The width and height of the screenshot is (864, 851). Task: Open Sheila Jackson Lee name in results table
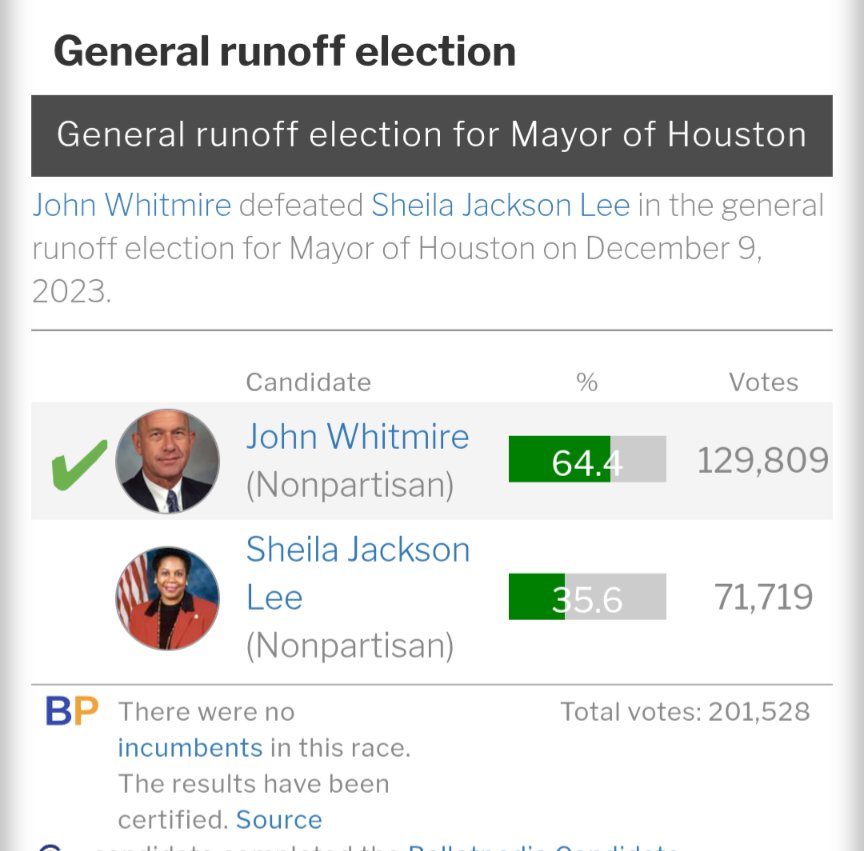(358, 573)
